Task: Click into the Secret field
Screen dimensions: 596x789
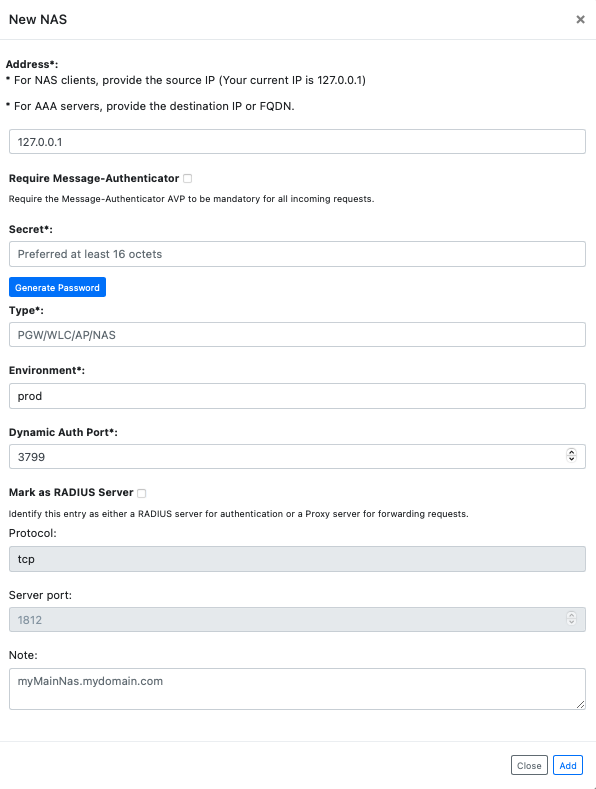Action: [297, 254]
